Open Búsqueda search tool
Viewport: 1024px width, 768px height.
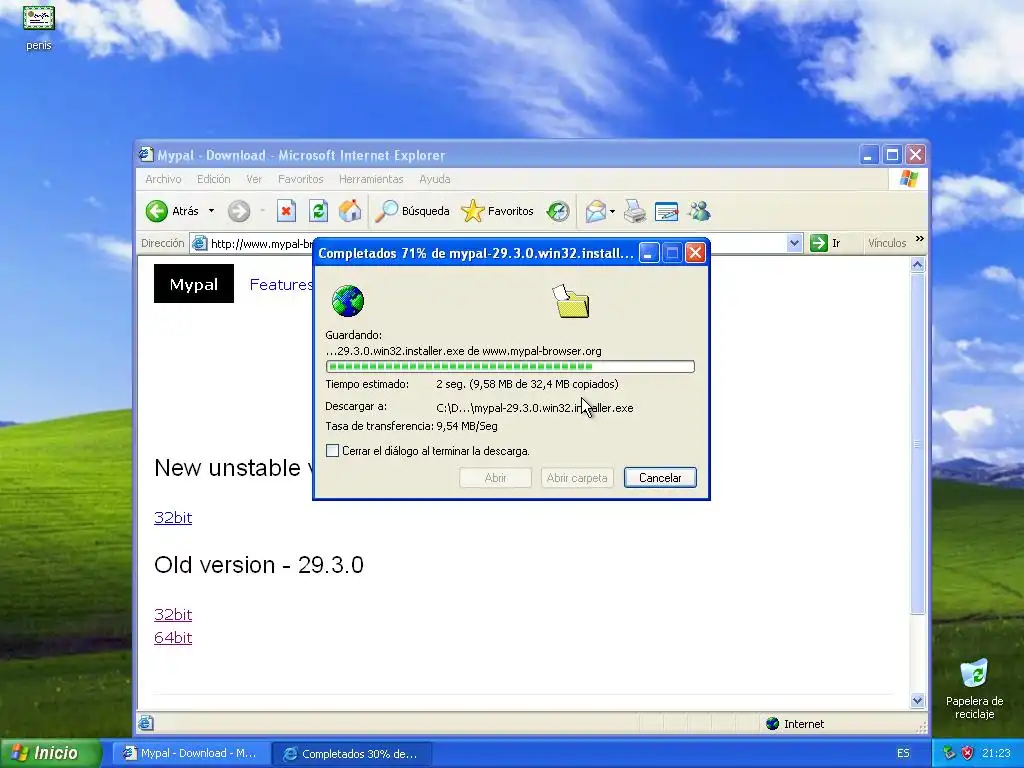tap(413, 211)
